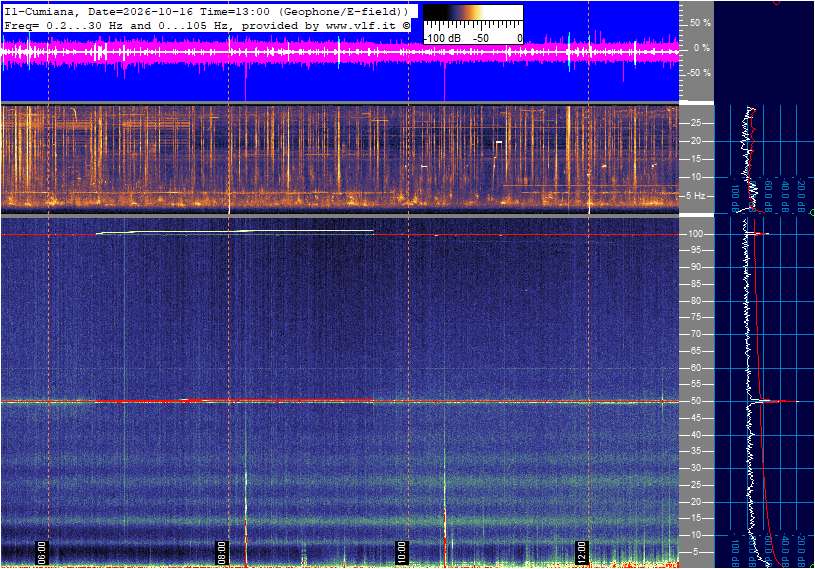
Task: Click the bright white dash near 20 Hz in the geophone spectrogram
Action: [x=499, y=141]
